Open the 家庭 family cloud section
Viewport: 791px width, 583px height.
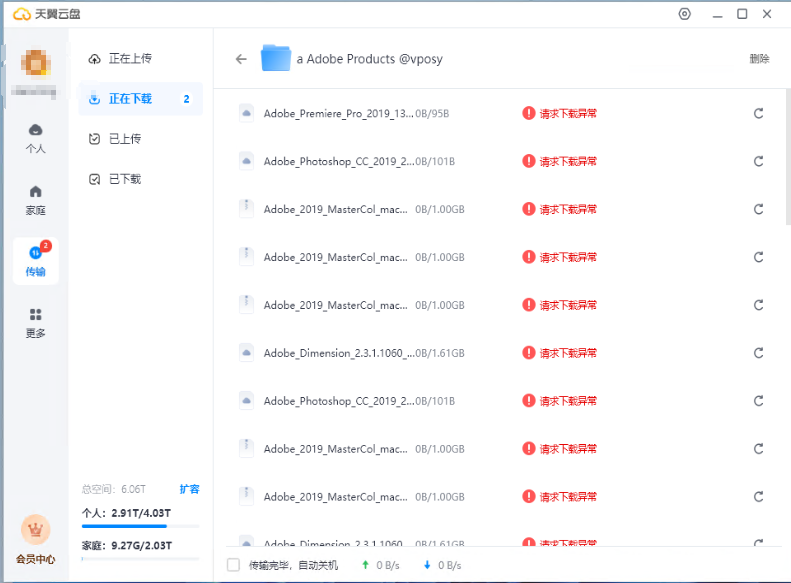tap(35, 200)
